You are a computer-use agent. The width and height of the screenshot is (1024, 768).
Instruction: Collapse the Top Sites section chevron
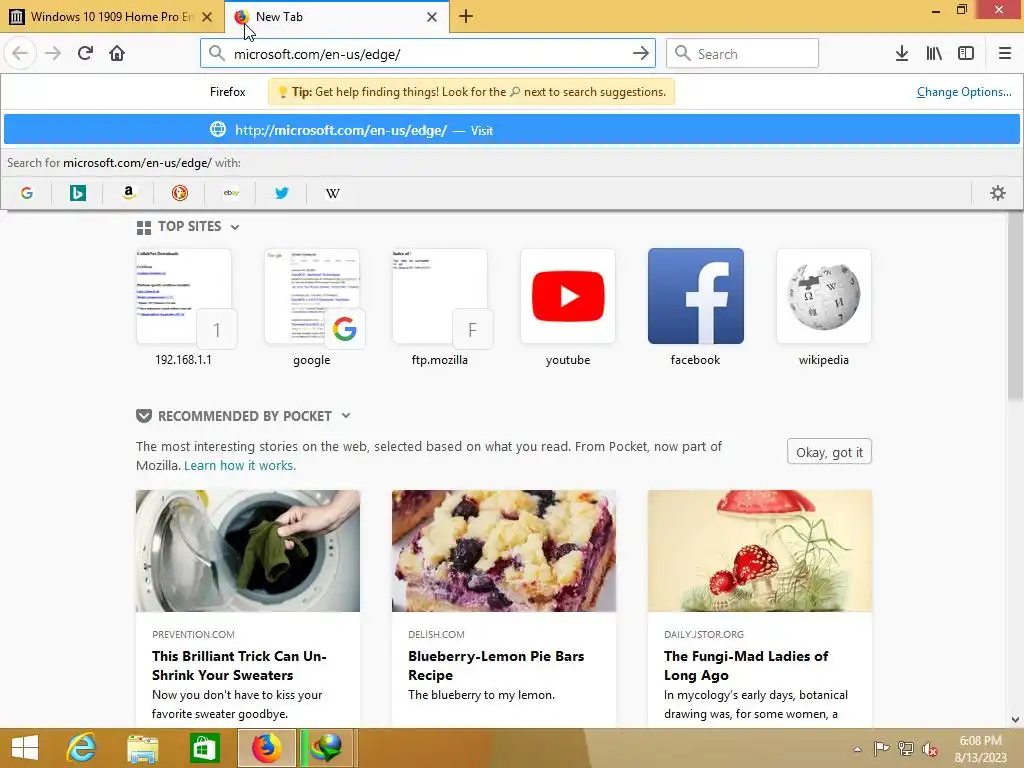(x=235, y=227)
